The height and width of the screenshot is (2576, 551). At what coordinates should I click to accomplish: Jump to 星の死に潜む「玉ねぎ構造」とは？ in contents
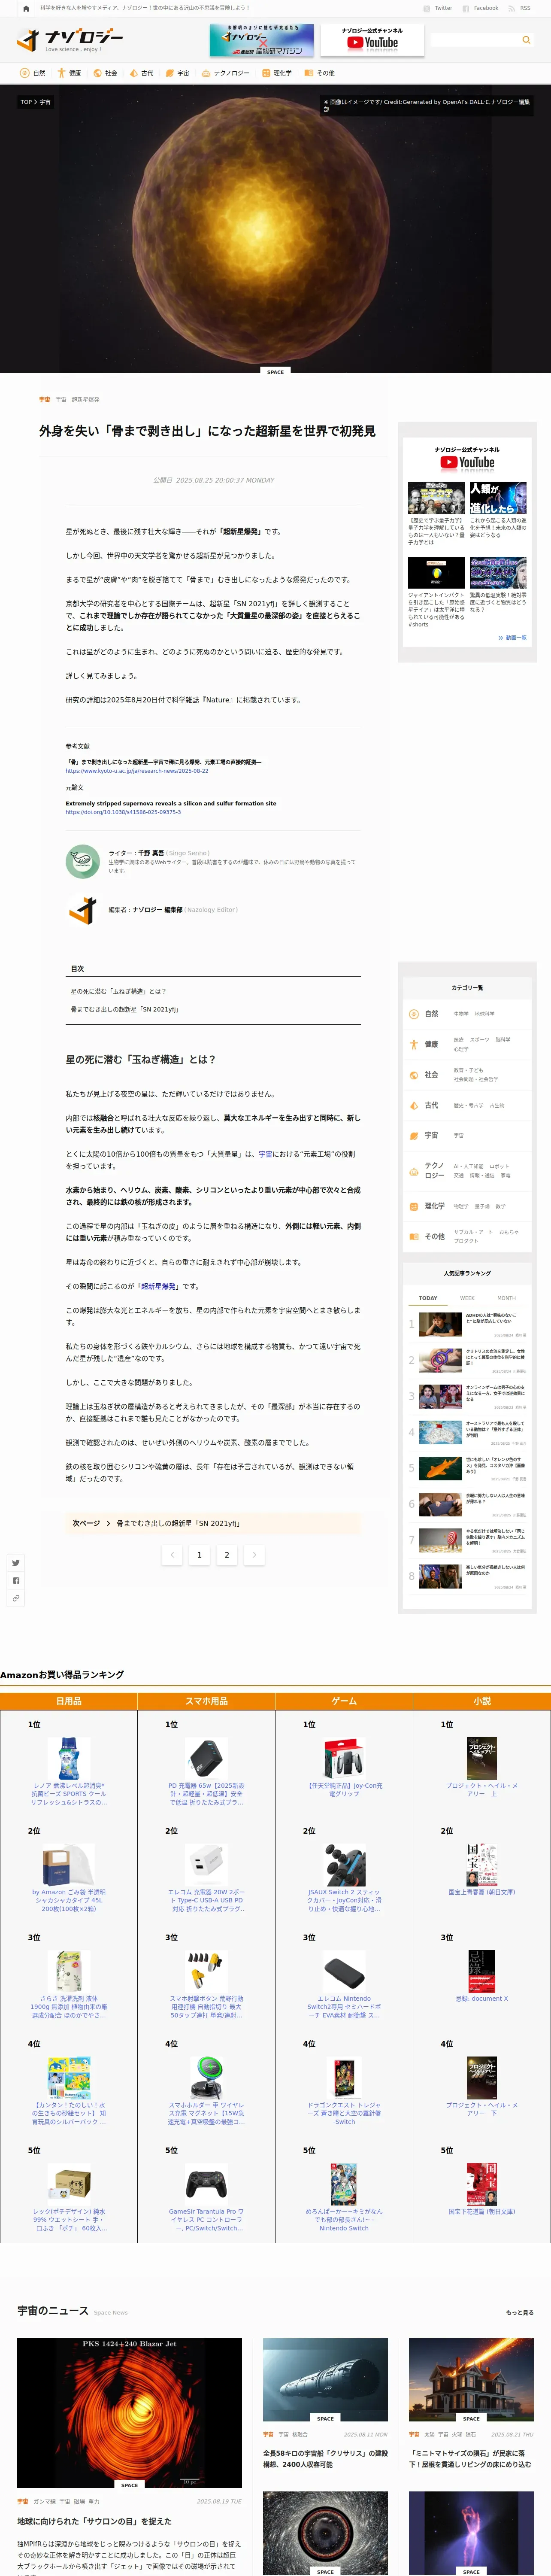coord(118,991)
